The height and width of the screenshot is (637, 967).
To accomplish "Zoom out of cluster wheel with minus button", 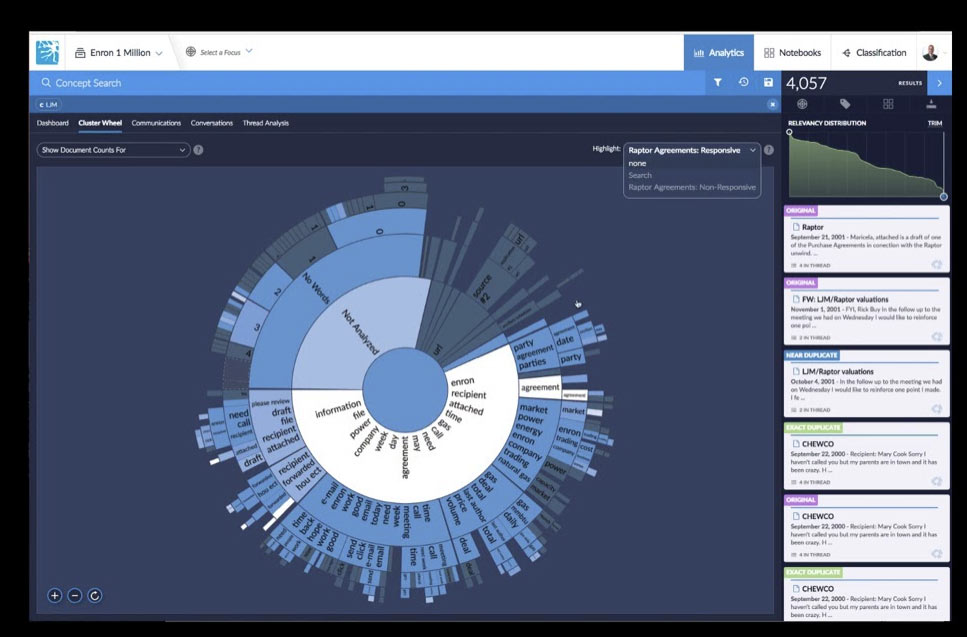I will [x=75, y=596].
